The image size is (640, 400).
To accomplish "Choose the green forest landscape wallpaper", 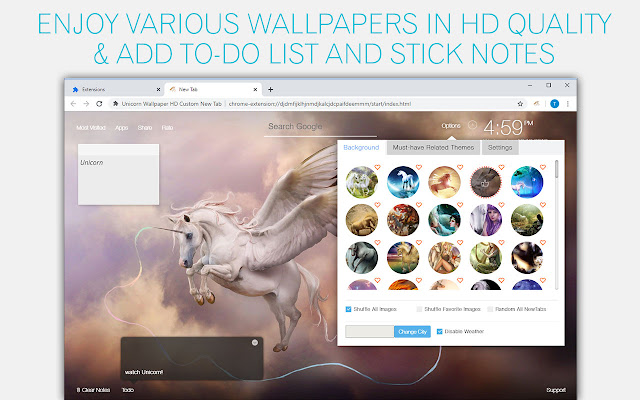I will pos(527,220).
